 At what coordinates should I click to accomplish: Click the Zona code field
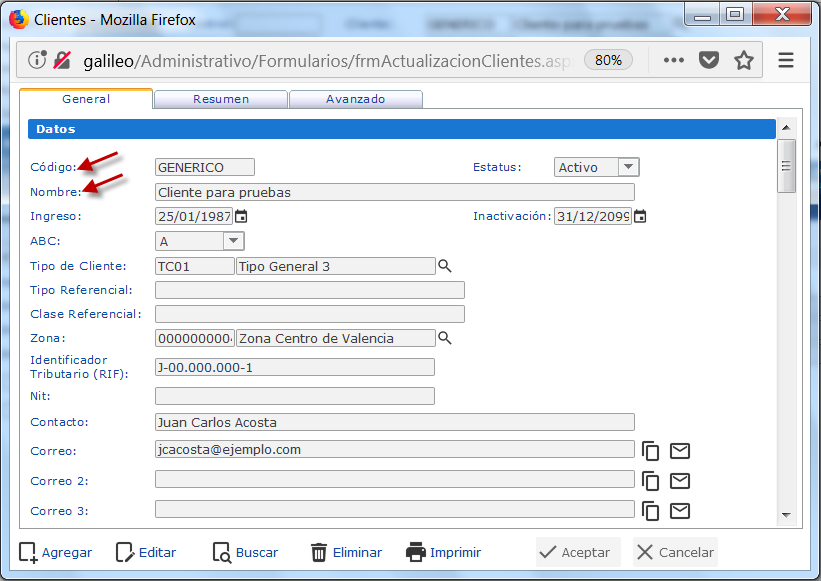194,338
